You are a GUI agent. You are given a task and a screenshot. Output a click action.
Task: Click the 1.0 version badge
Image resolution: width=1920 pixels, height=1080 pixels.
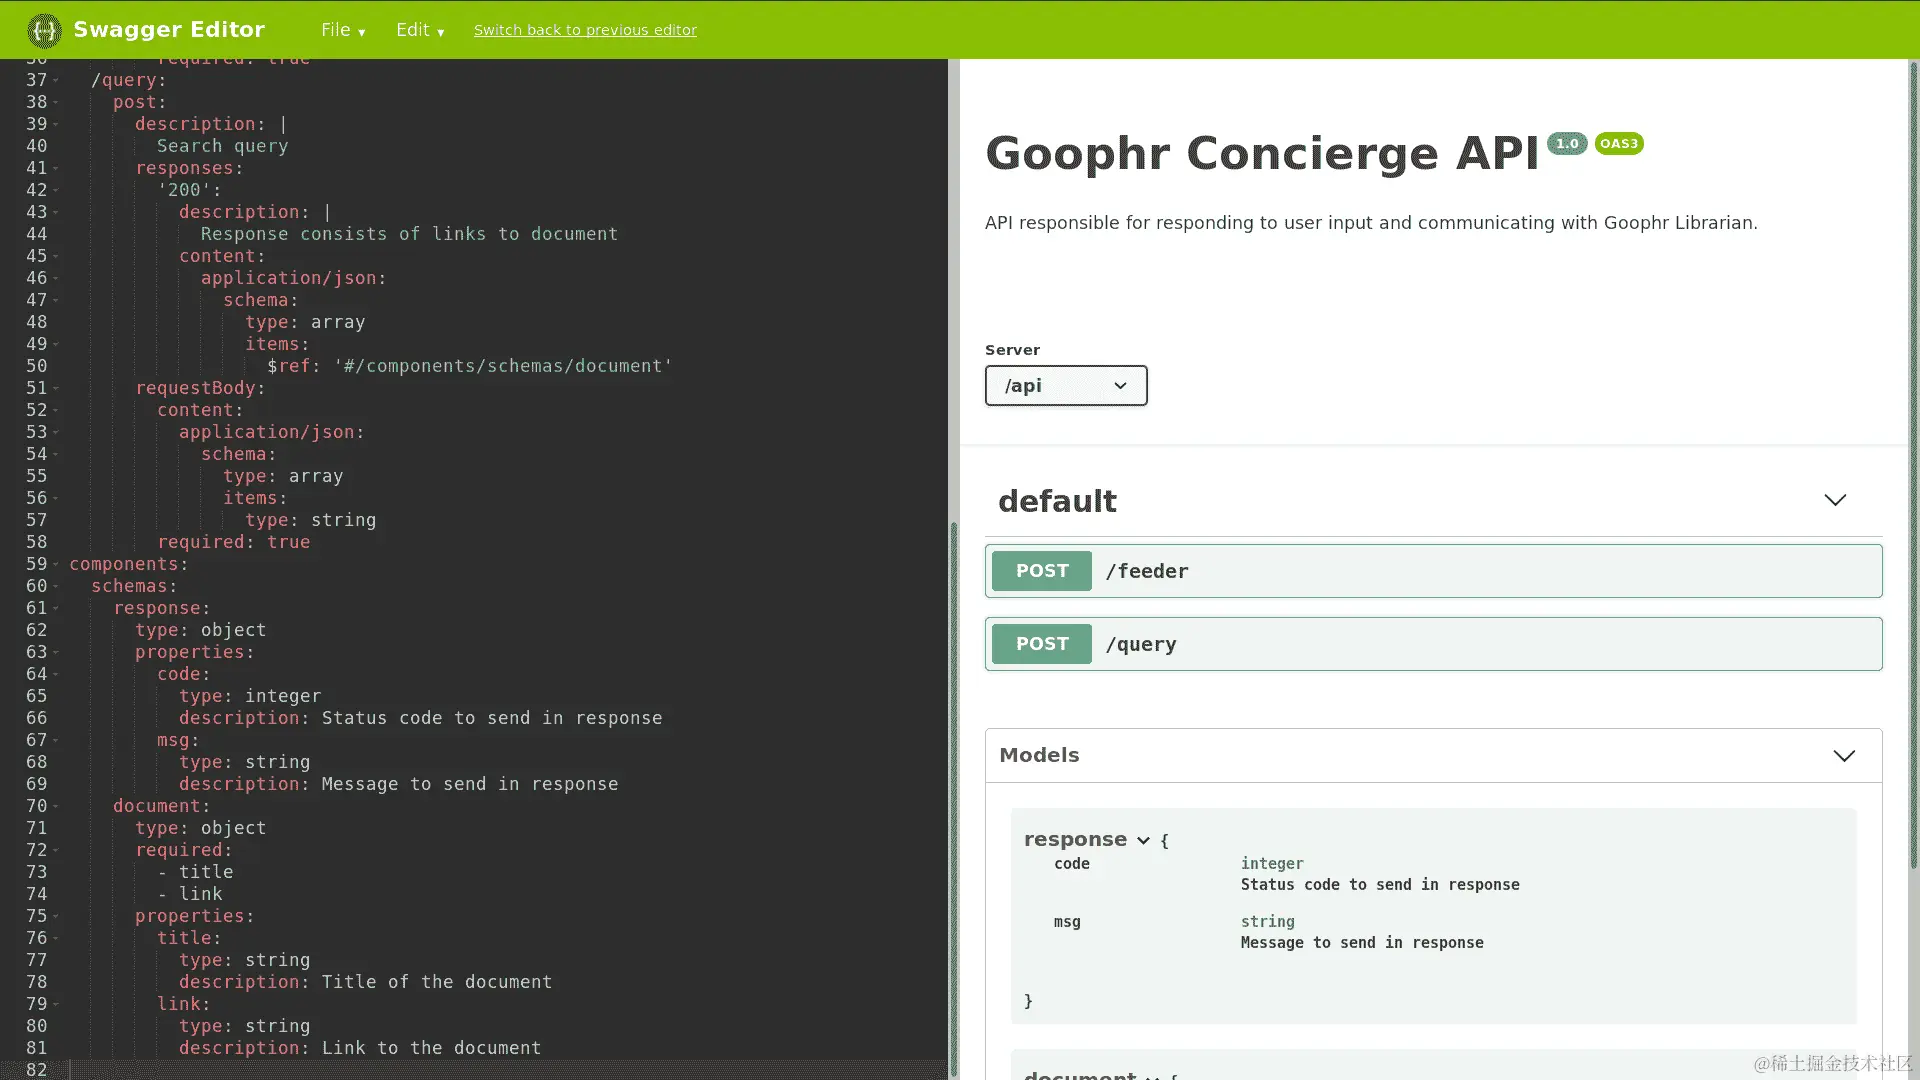click(1567, 144)
